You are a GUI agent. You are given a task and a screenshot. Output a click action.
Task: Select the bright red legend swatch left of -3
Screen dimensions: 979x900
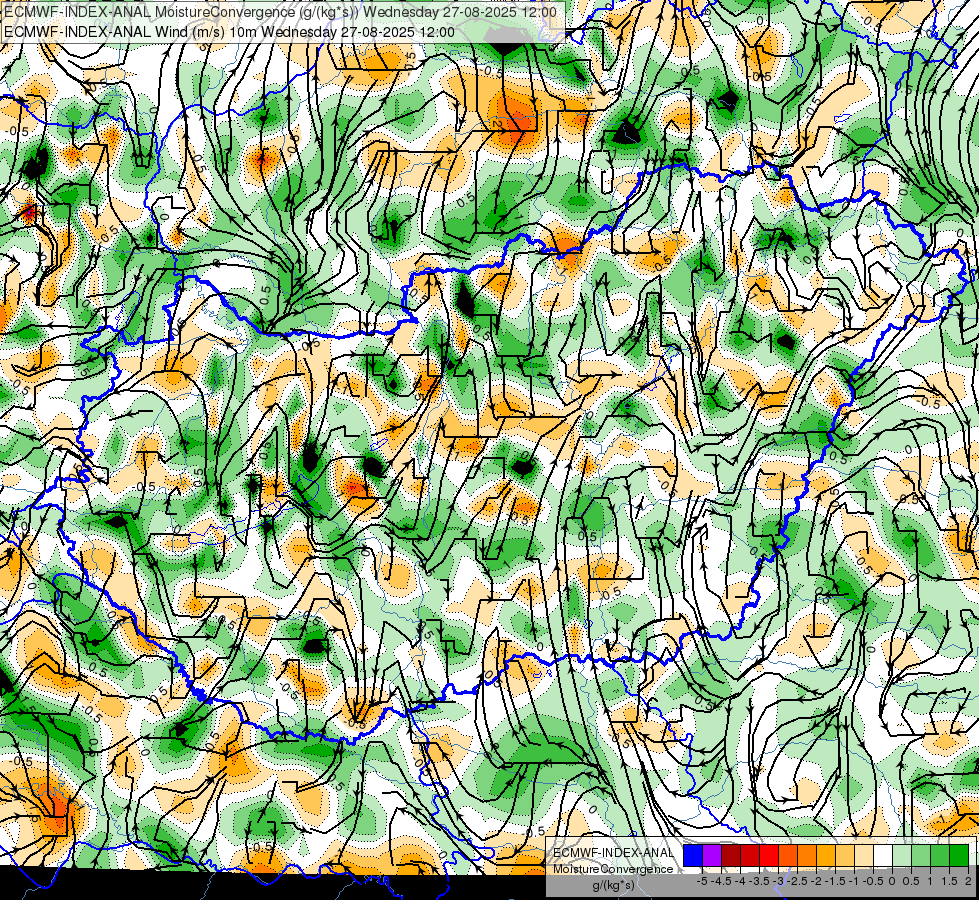coord(769,856)
